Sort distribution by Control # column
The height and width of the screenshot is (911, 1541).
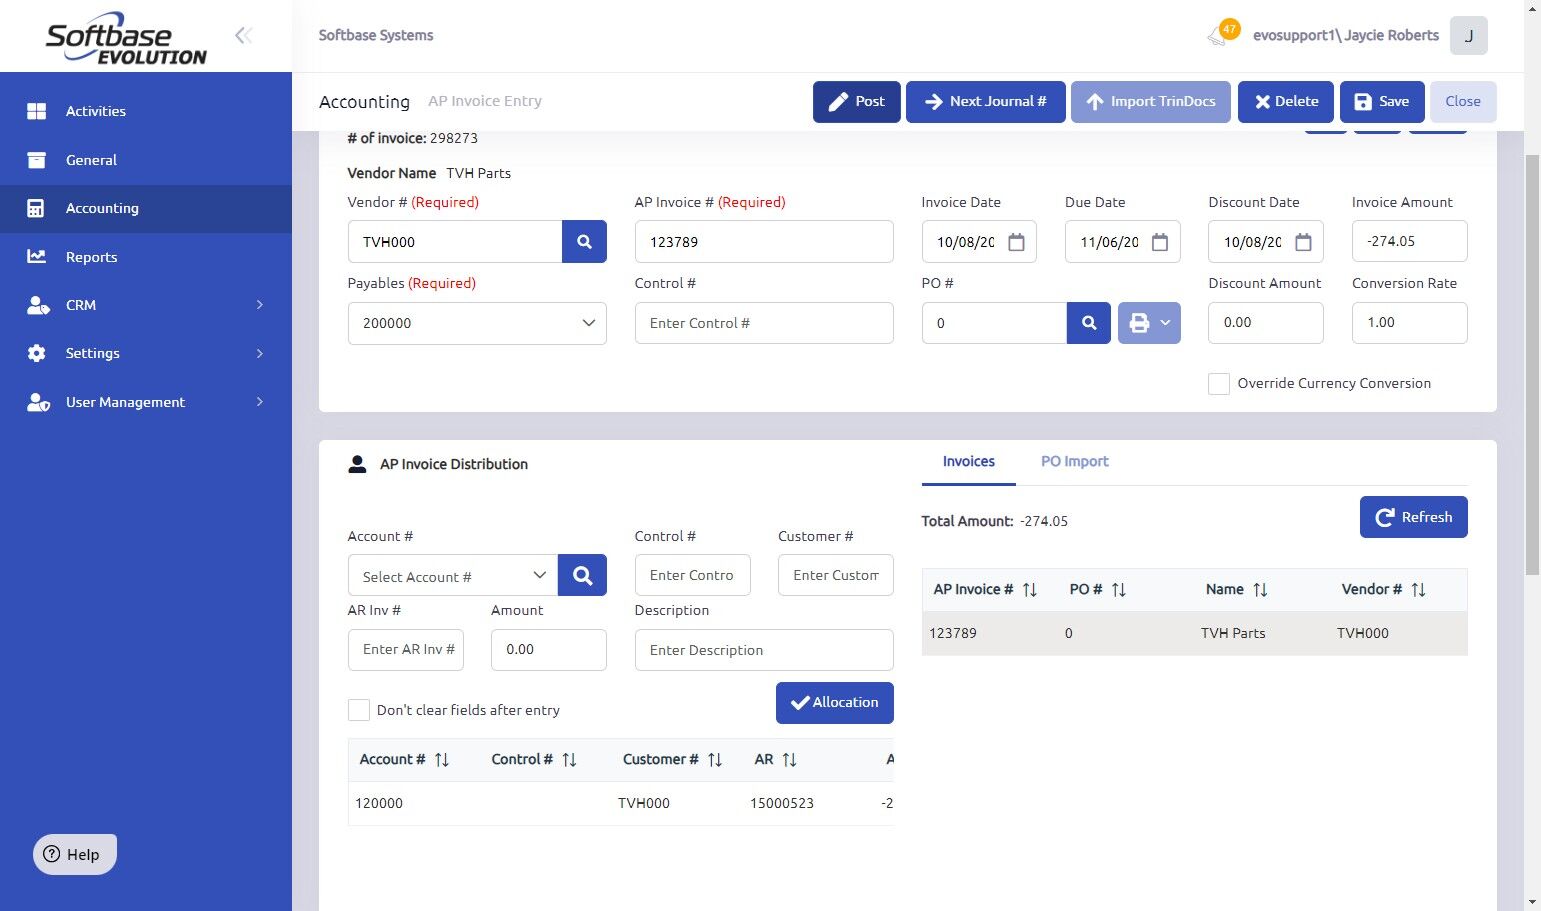coord(569,760)
